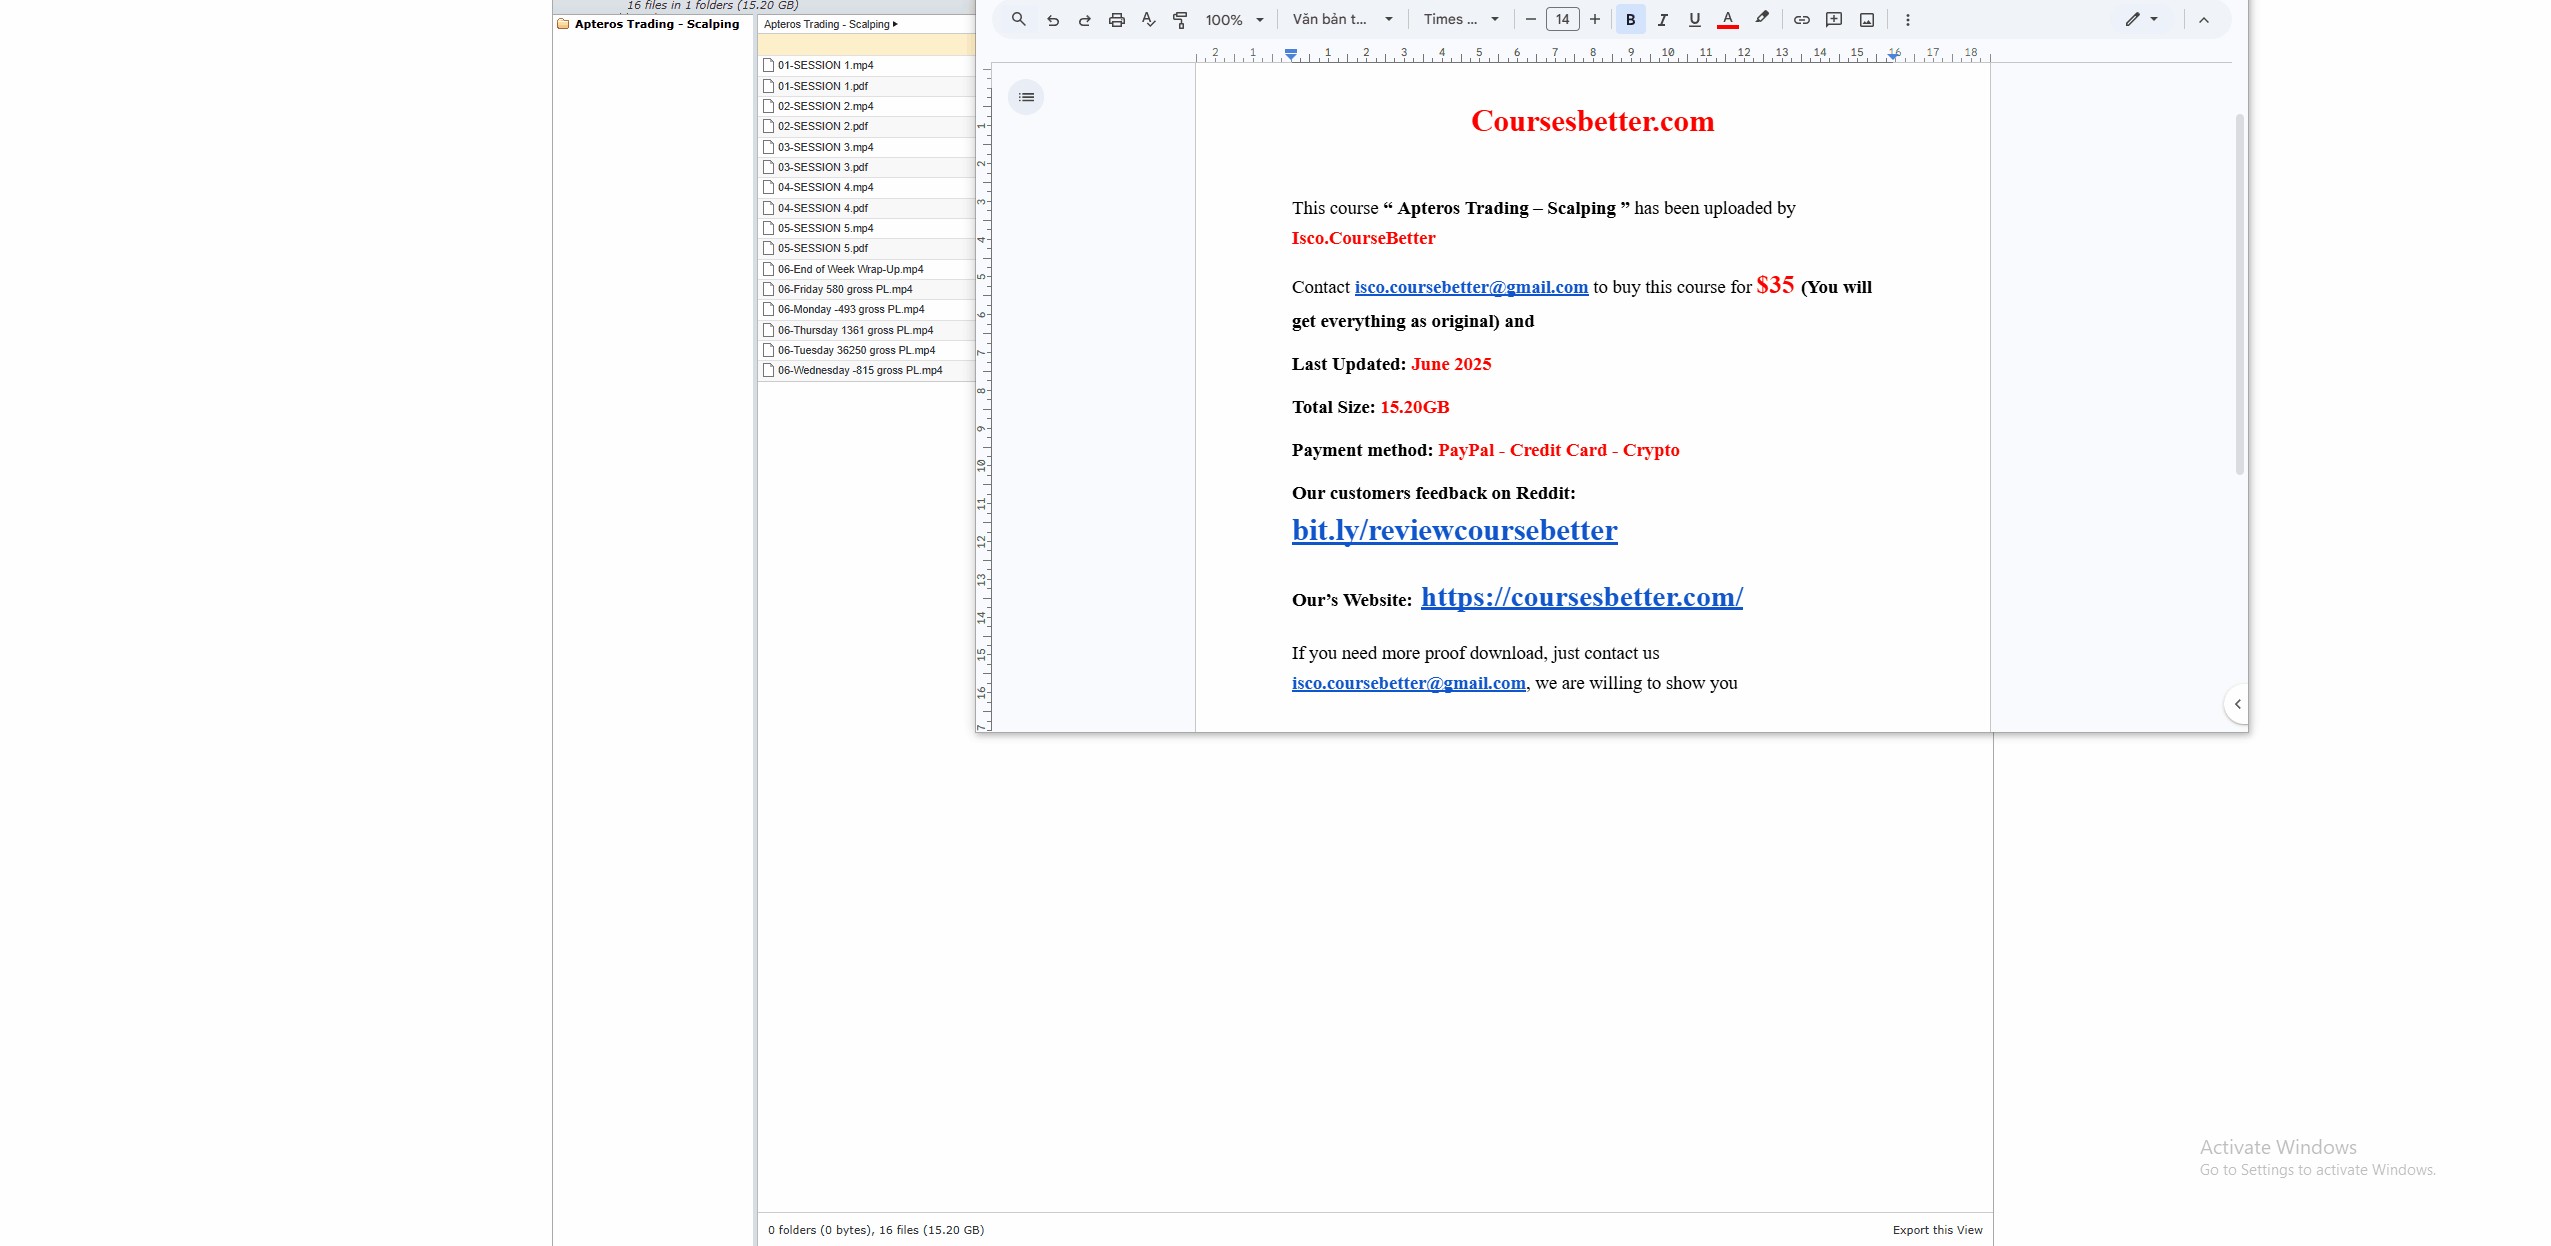Screen dimensions: 2551x1246
Task: Click the search menus magnifier icon
Action: click(1018, 19)
